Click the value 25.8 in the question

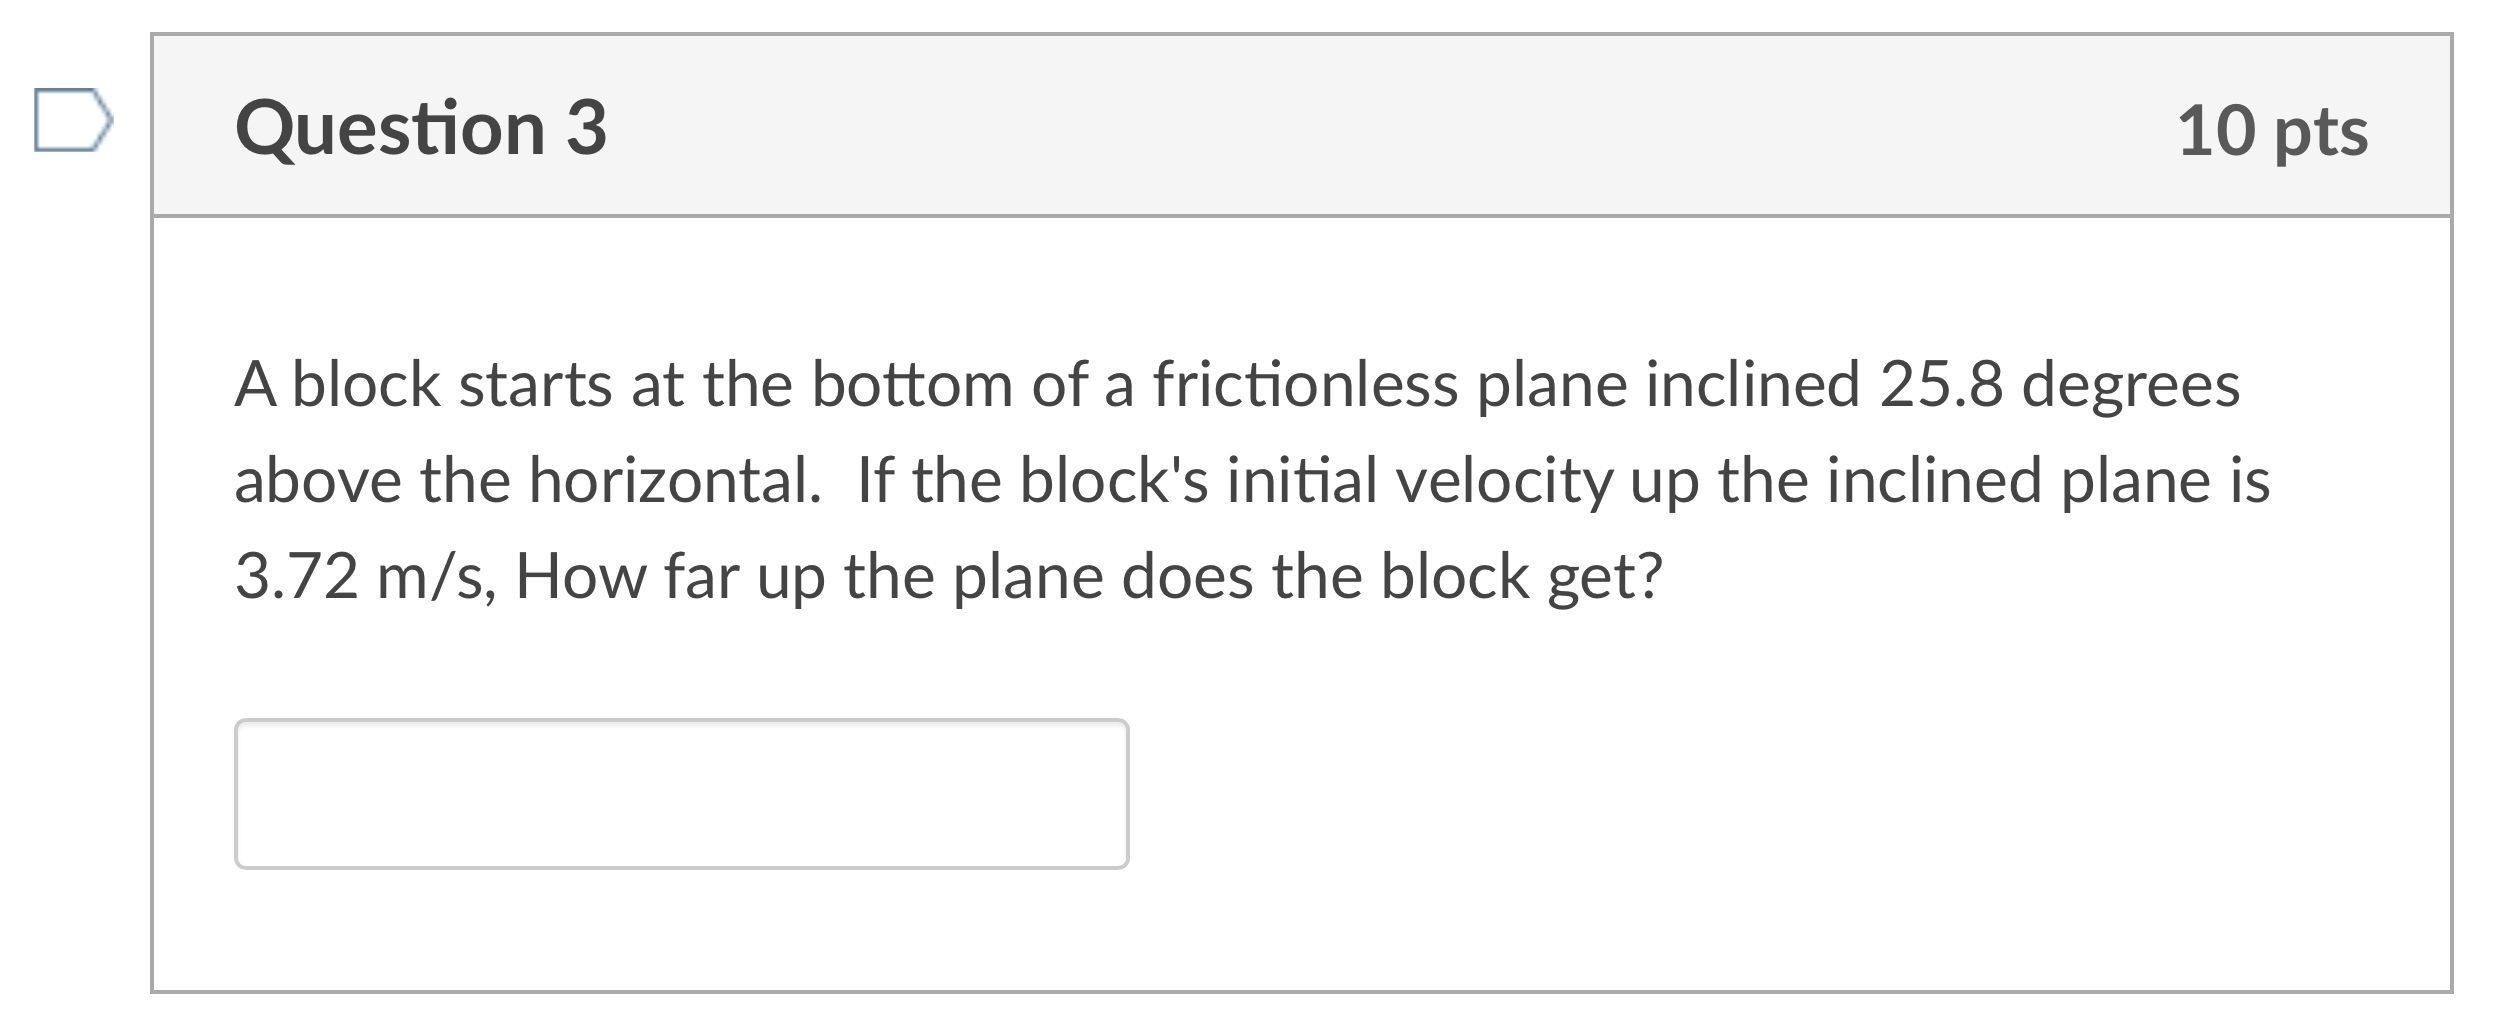[1942, 385]
